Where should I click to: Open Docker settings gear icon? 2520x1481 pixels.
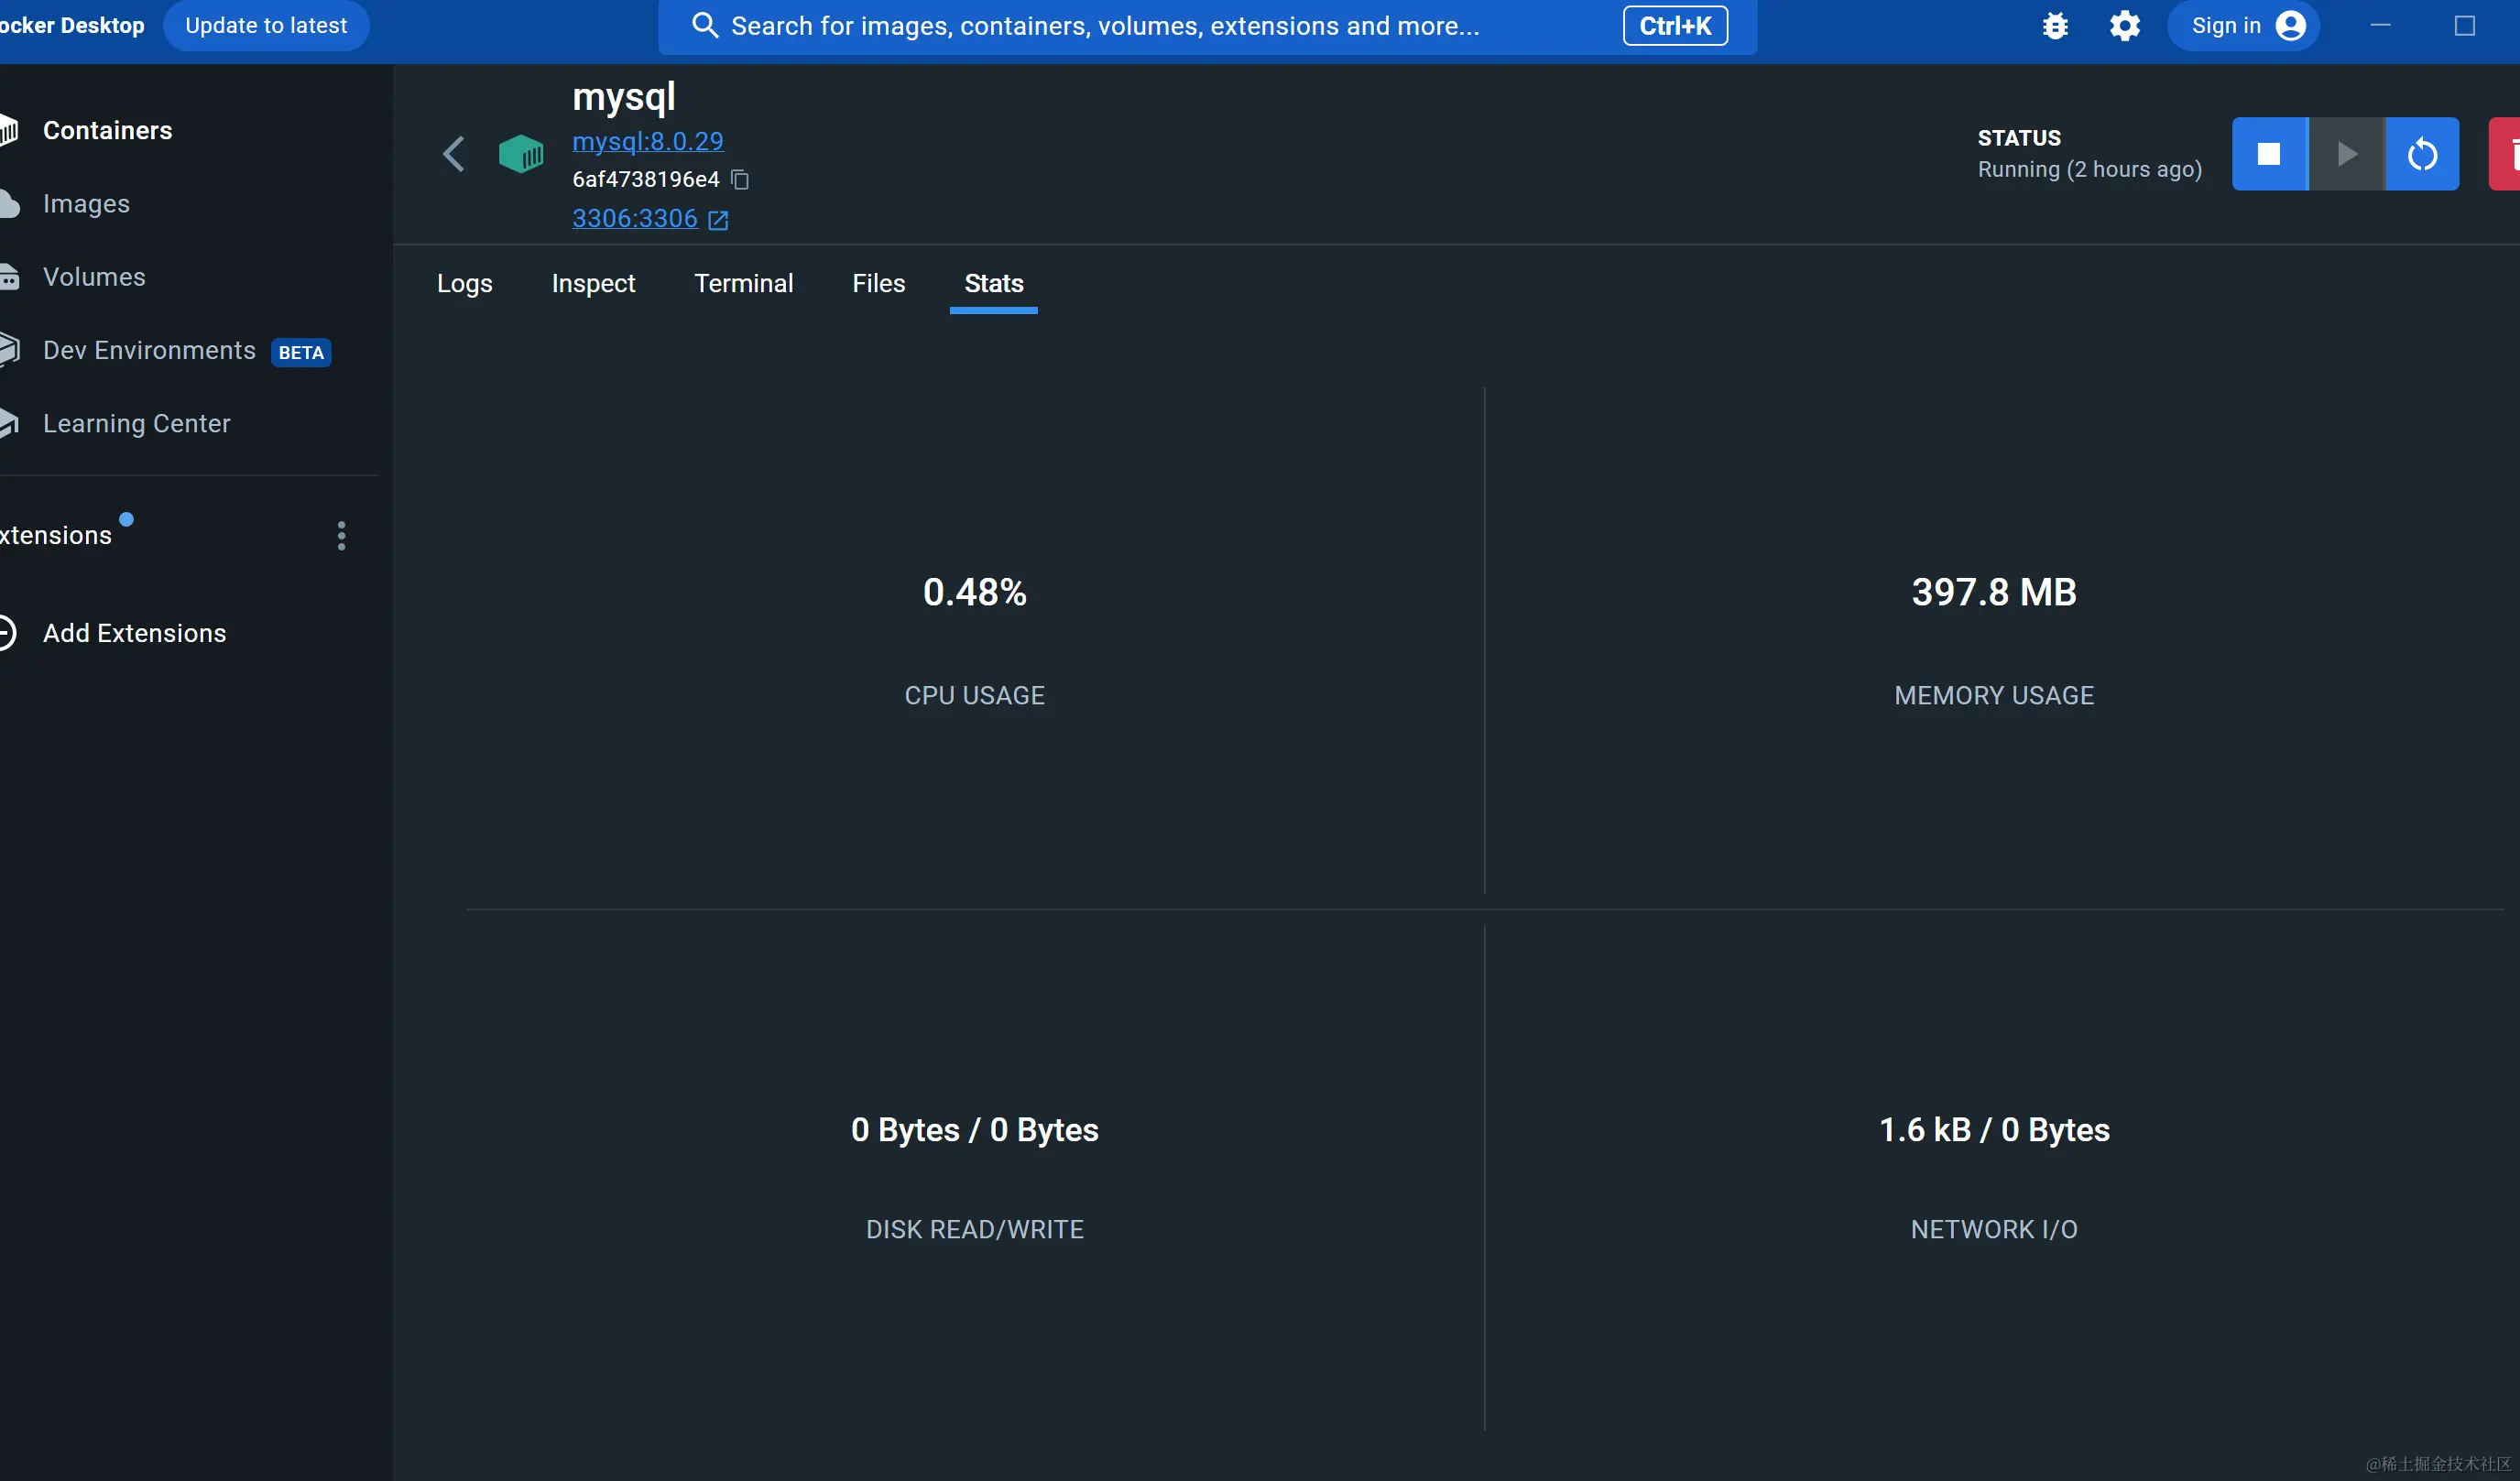click(x=2124, y=26)
